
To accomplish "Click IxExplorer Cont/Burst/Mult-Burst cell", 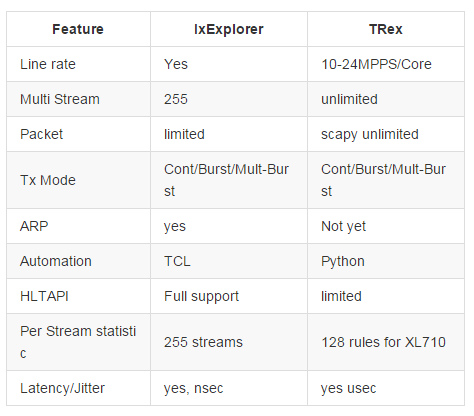I will click(x=226, y=180).
